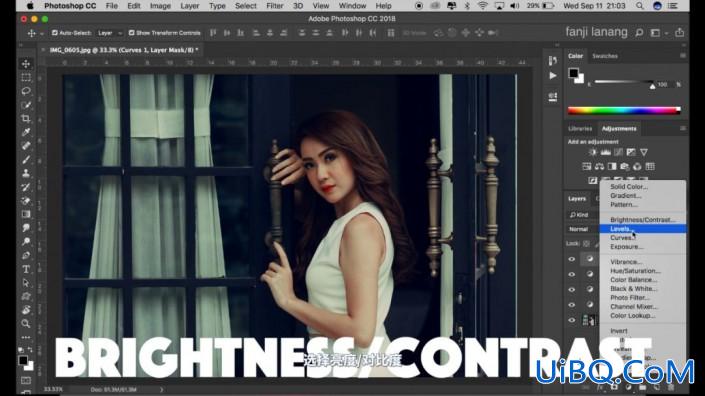Viewport: 705px width, 396px height.
Task: Select the Healing Brush tool
Action: [26, 146]
